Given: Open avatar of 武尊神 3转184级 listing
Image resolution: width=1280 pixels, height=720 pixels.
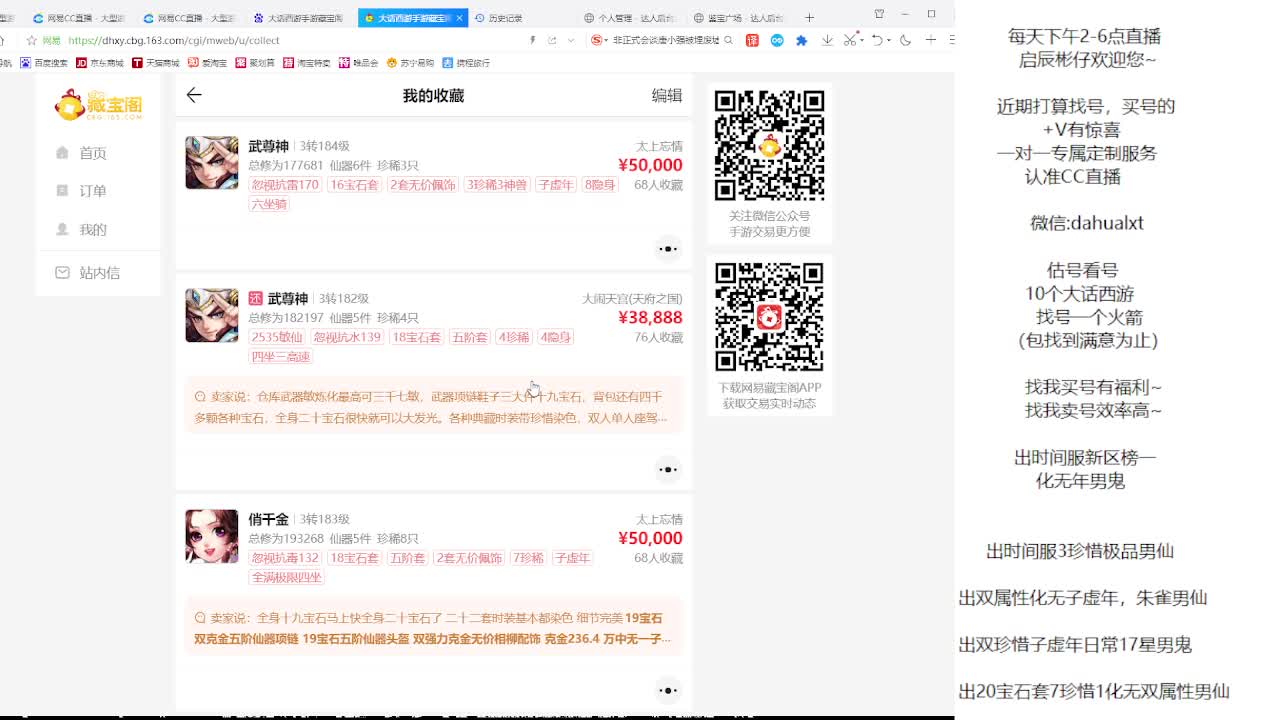Looking at the screenshot, I should 212,163.
